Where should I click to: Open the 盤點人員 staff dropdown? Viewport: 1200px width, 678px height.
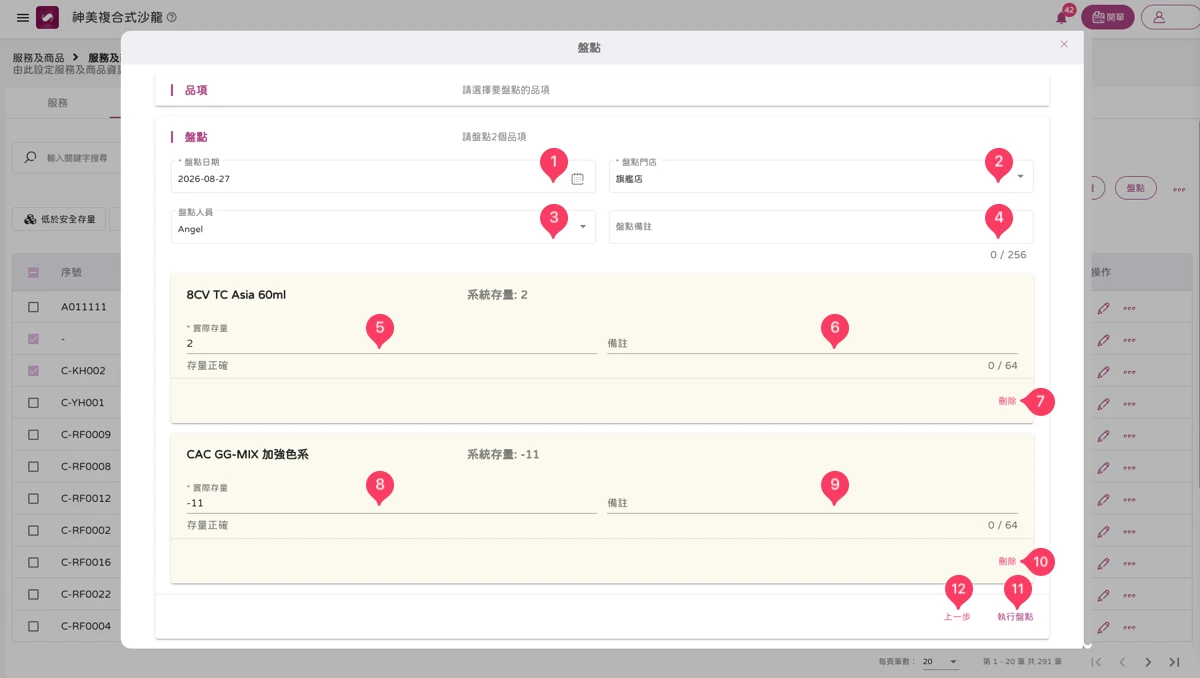click(383, 226)
